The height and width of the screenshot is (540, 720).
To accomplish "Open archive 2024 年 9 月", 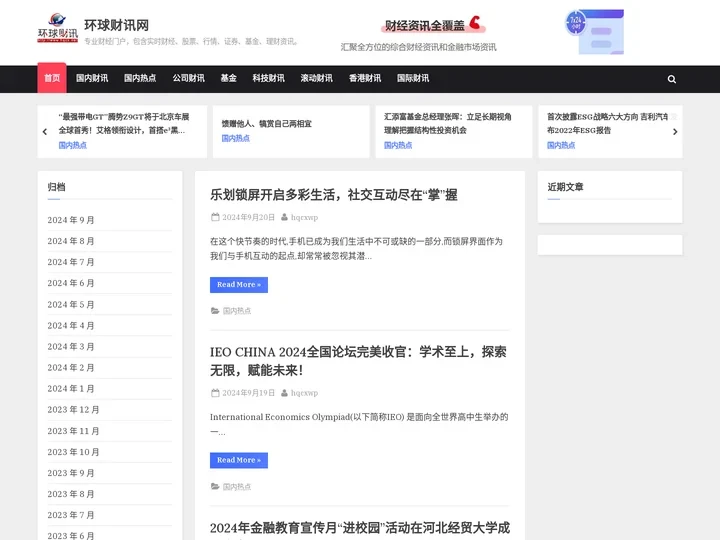I will point(71,220).
